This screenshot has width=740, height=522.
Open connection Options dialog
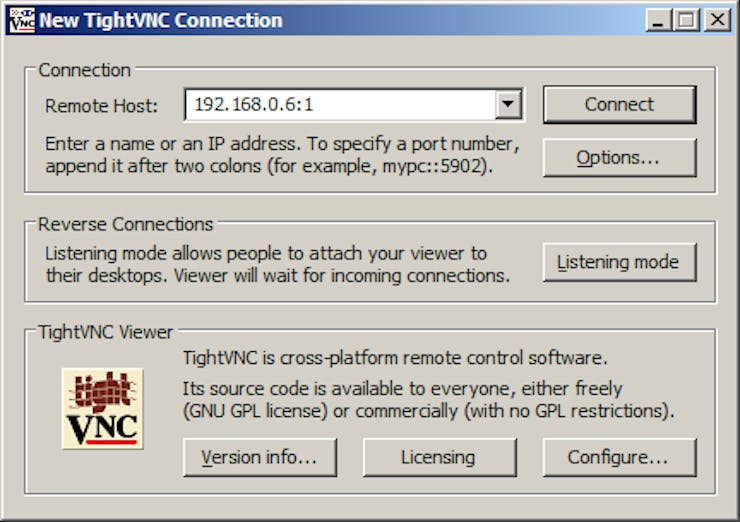[620, 158]
